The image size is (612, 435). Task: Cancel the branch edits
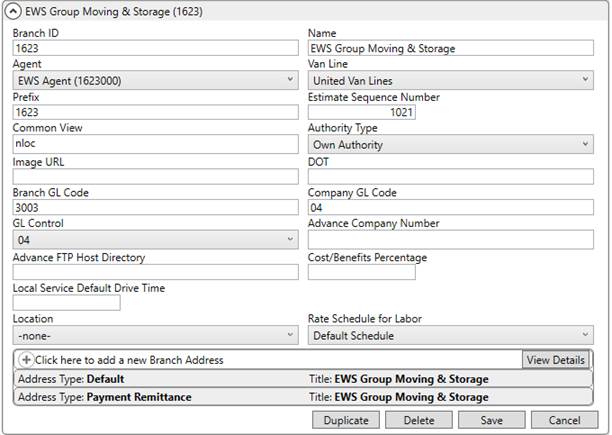click(x=564, y=420)
